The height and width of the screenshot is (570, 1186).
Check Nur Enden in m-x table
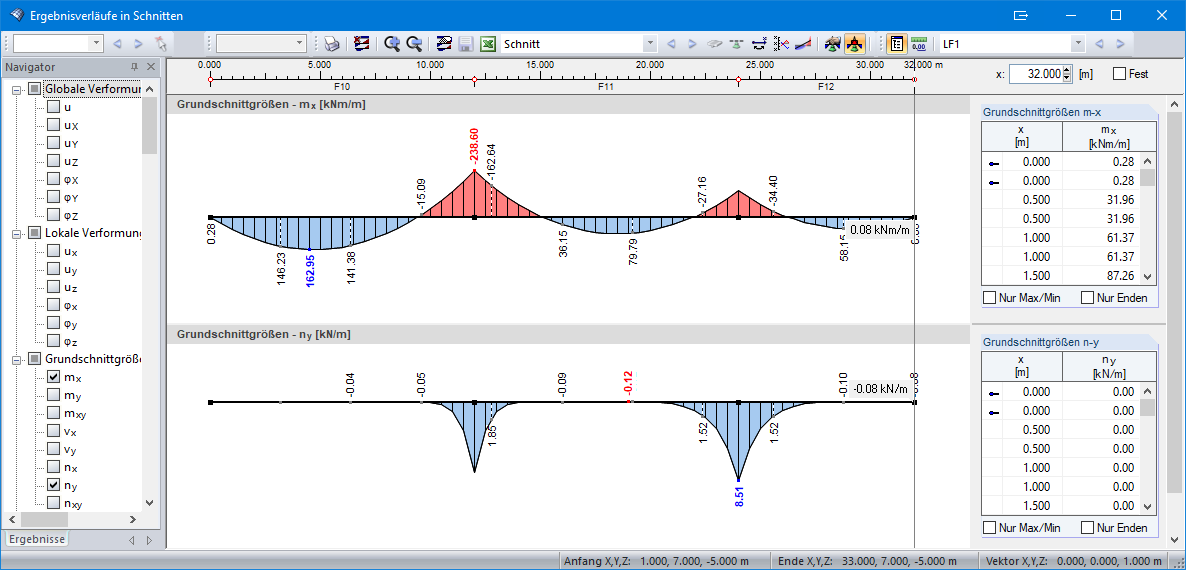[x=1088, y=298]
